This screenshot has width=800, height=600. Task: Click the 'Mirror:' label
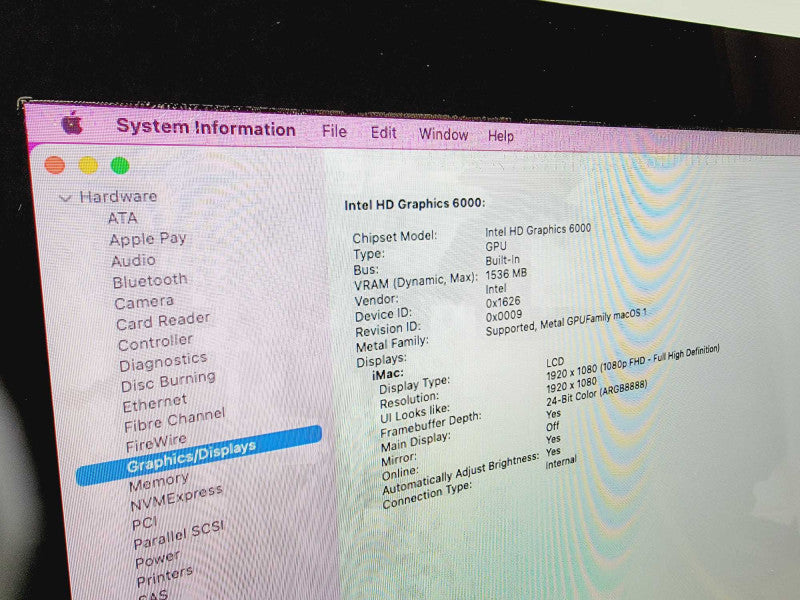point(399,459)
